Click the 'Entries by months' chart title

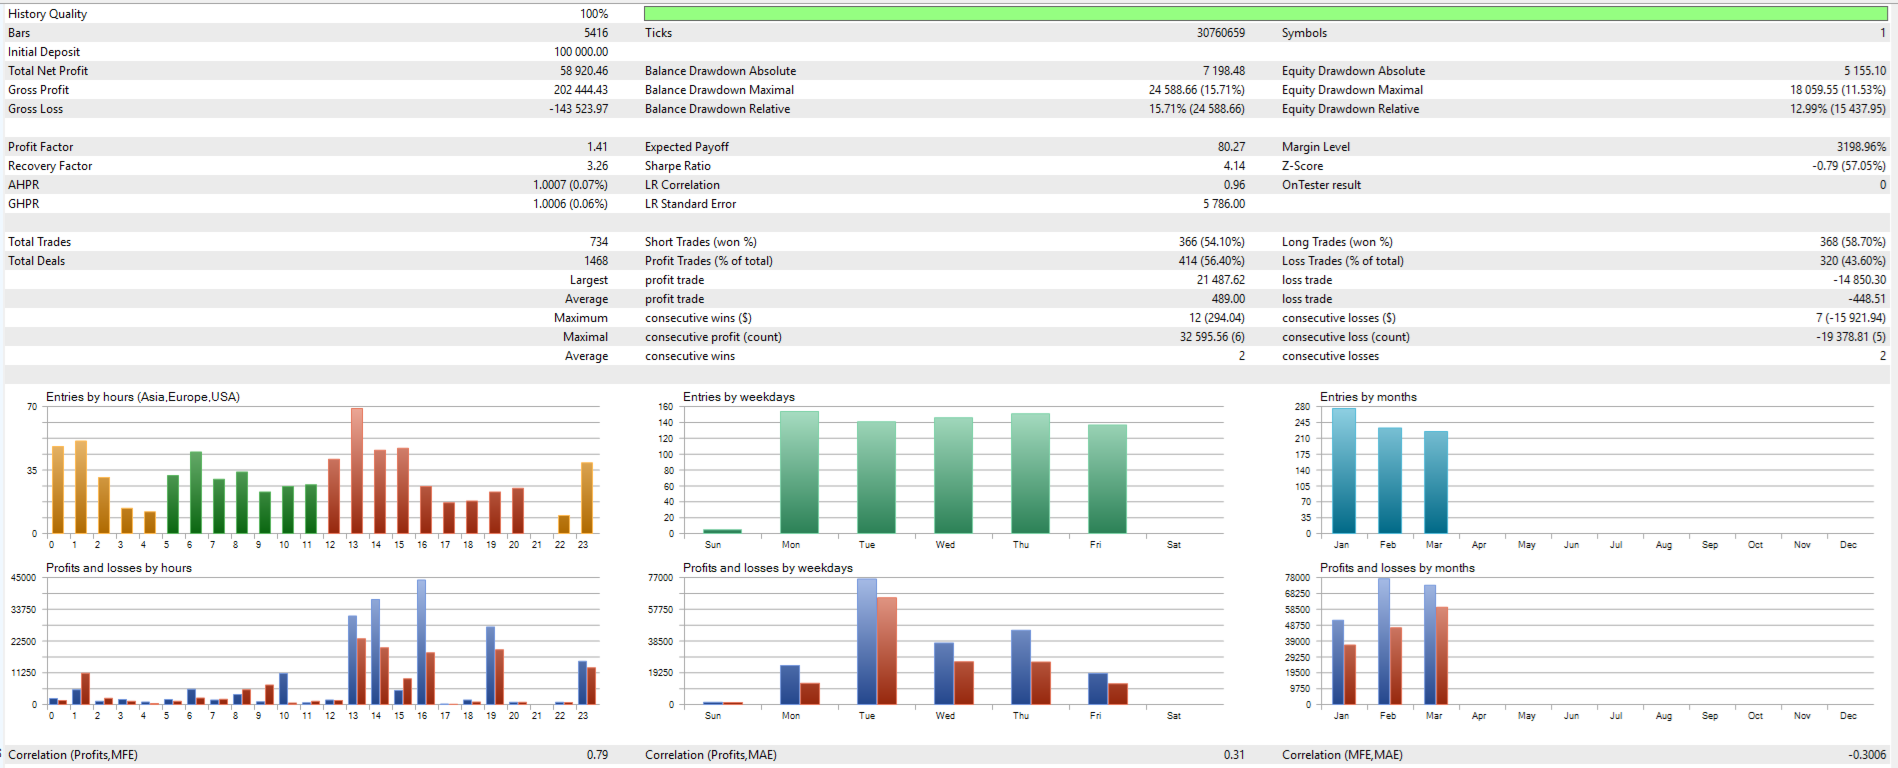(1368, 397)
